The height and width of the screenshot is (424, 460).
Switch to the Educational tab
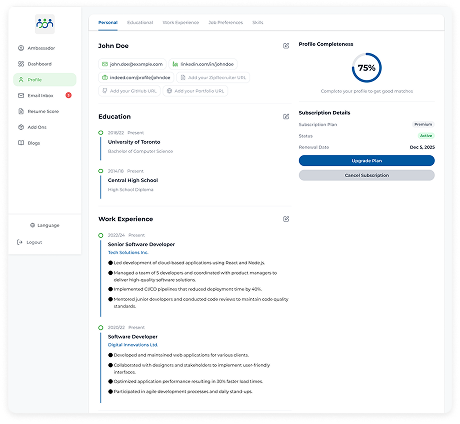click(140, 23)
